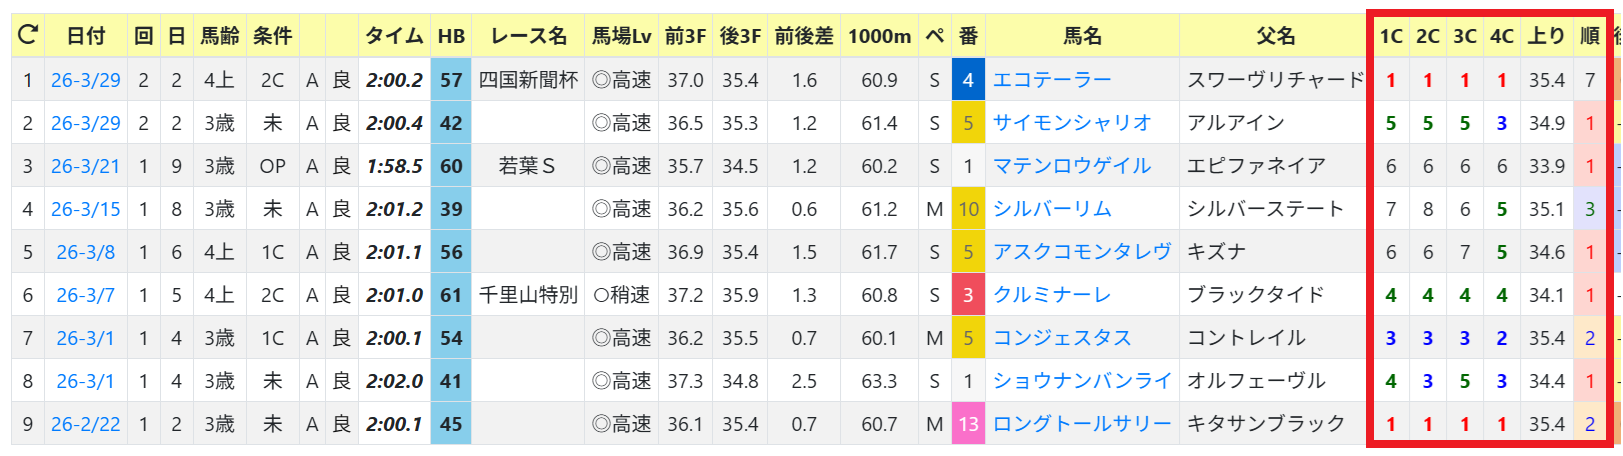The height and width of the screenshot is (456, 1623).
Task: Open the 26-2/22 race date link
Action: [86, 424]
